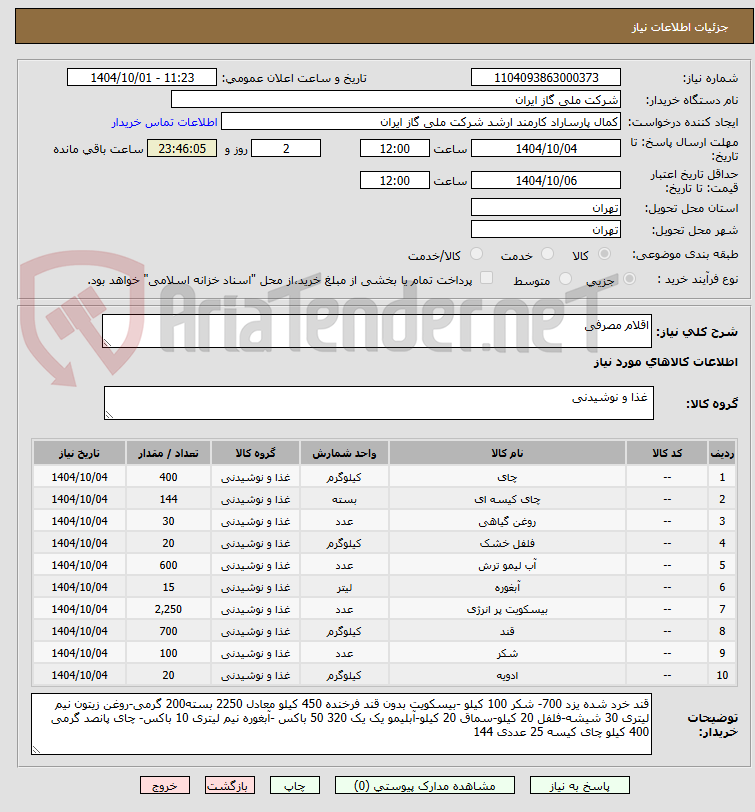The image size is (755, 812).
Task: Click the validity time field showing 12:00 beside 1404/10/06
Action: (x=395, y=180)
